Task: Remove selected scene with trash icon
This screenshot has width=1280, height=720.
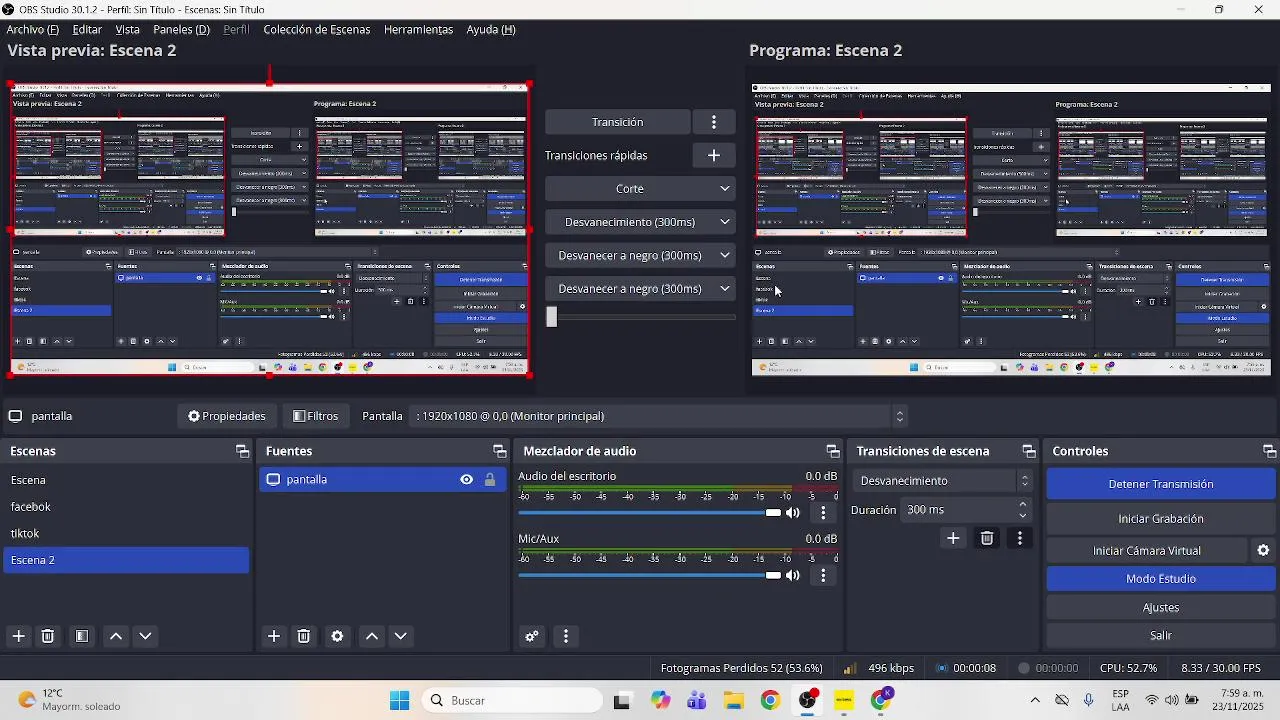Action: click(47, 636)
